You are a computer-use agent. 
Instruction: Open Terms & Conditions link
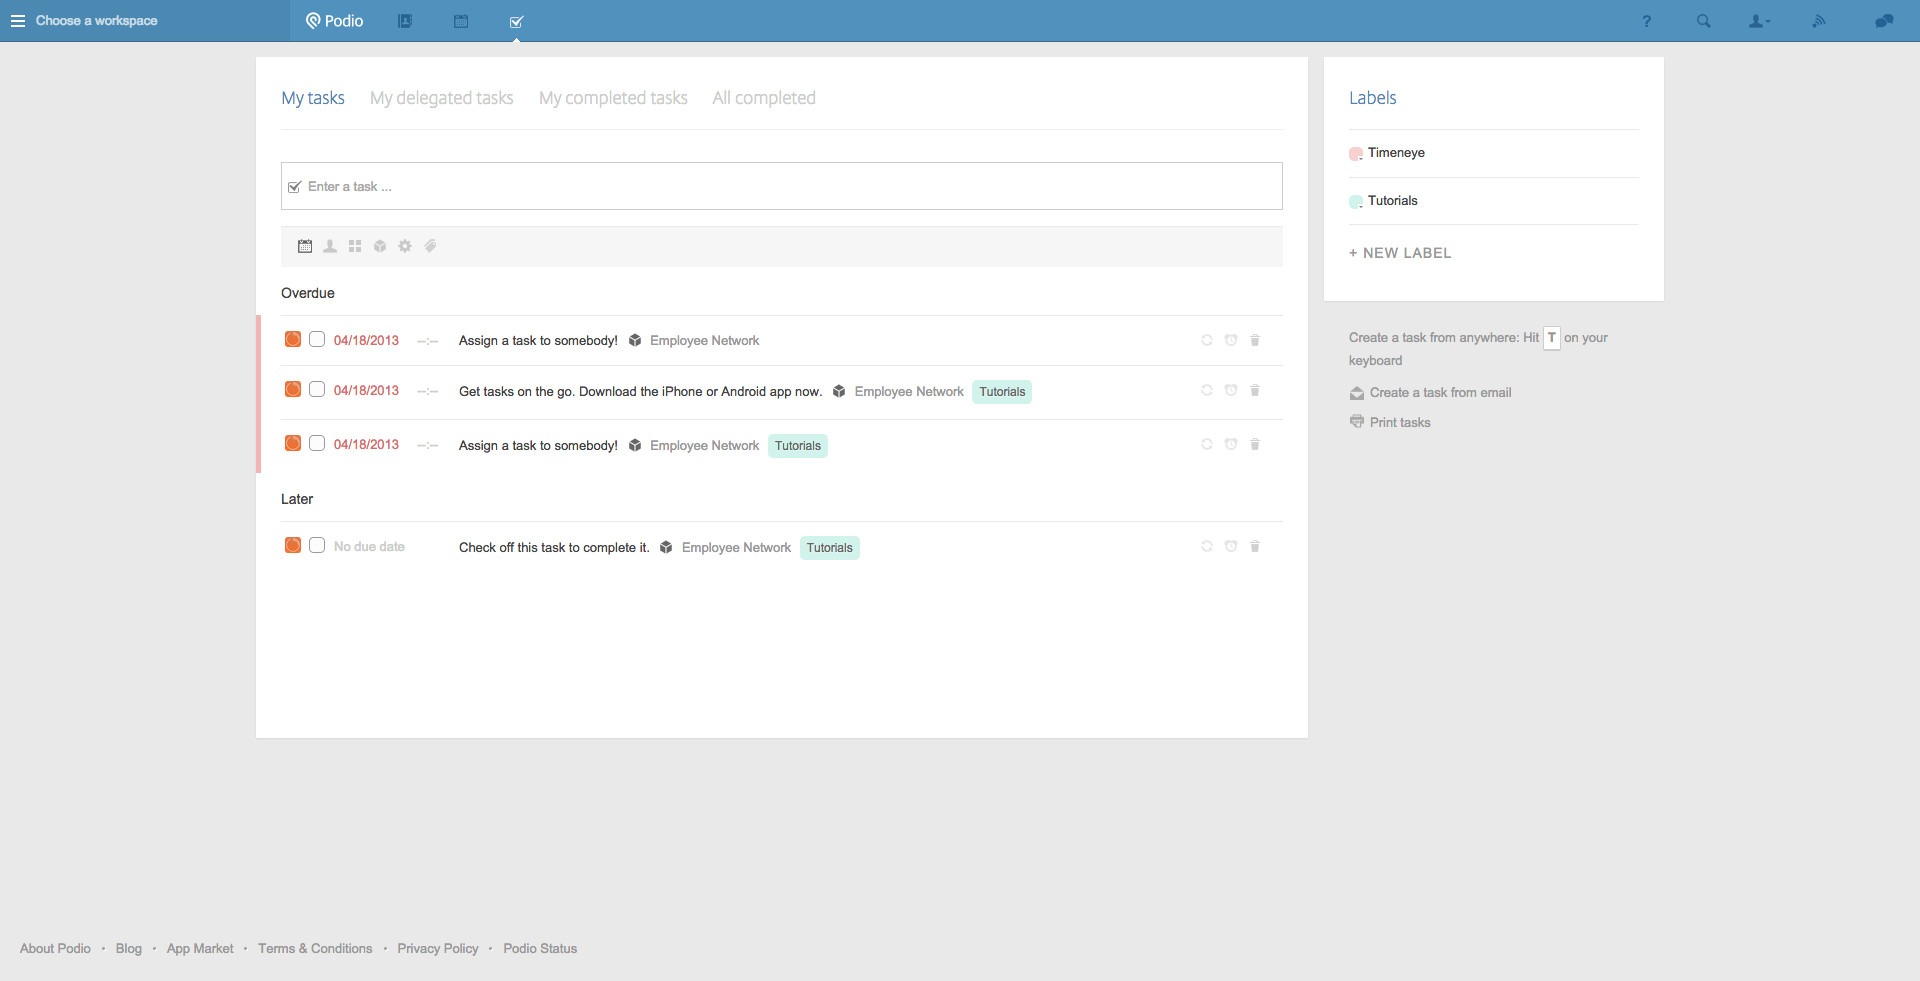315,949
